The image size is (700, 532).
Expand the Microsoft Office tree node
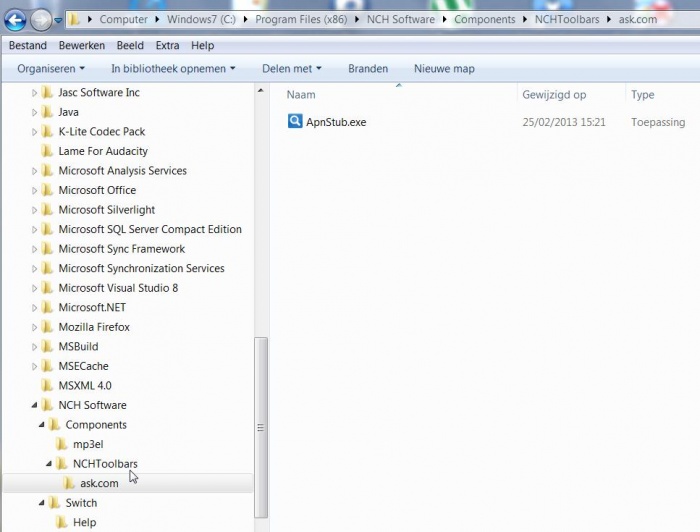point(34,191)
